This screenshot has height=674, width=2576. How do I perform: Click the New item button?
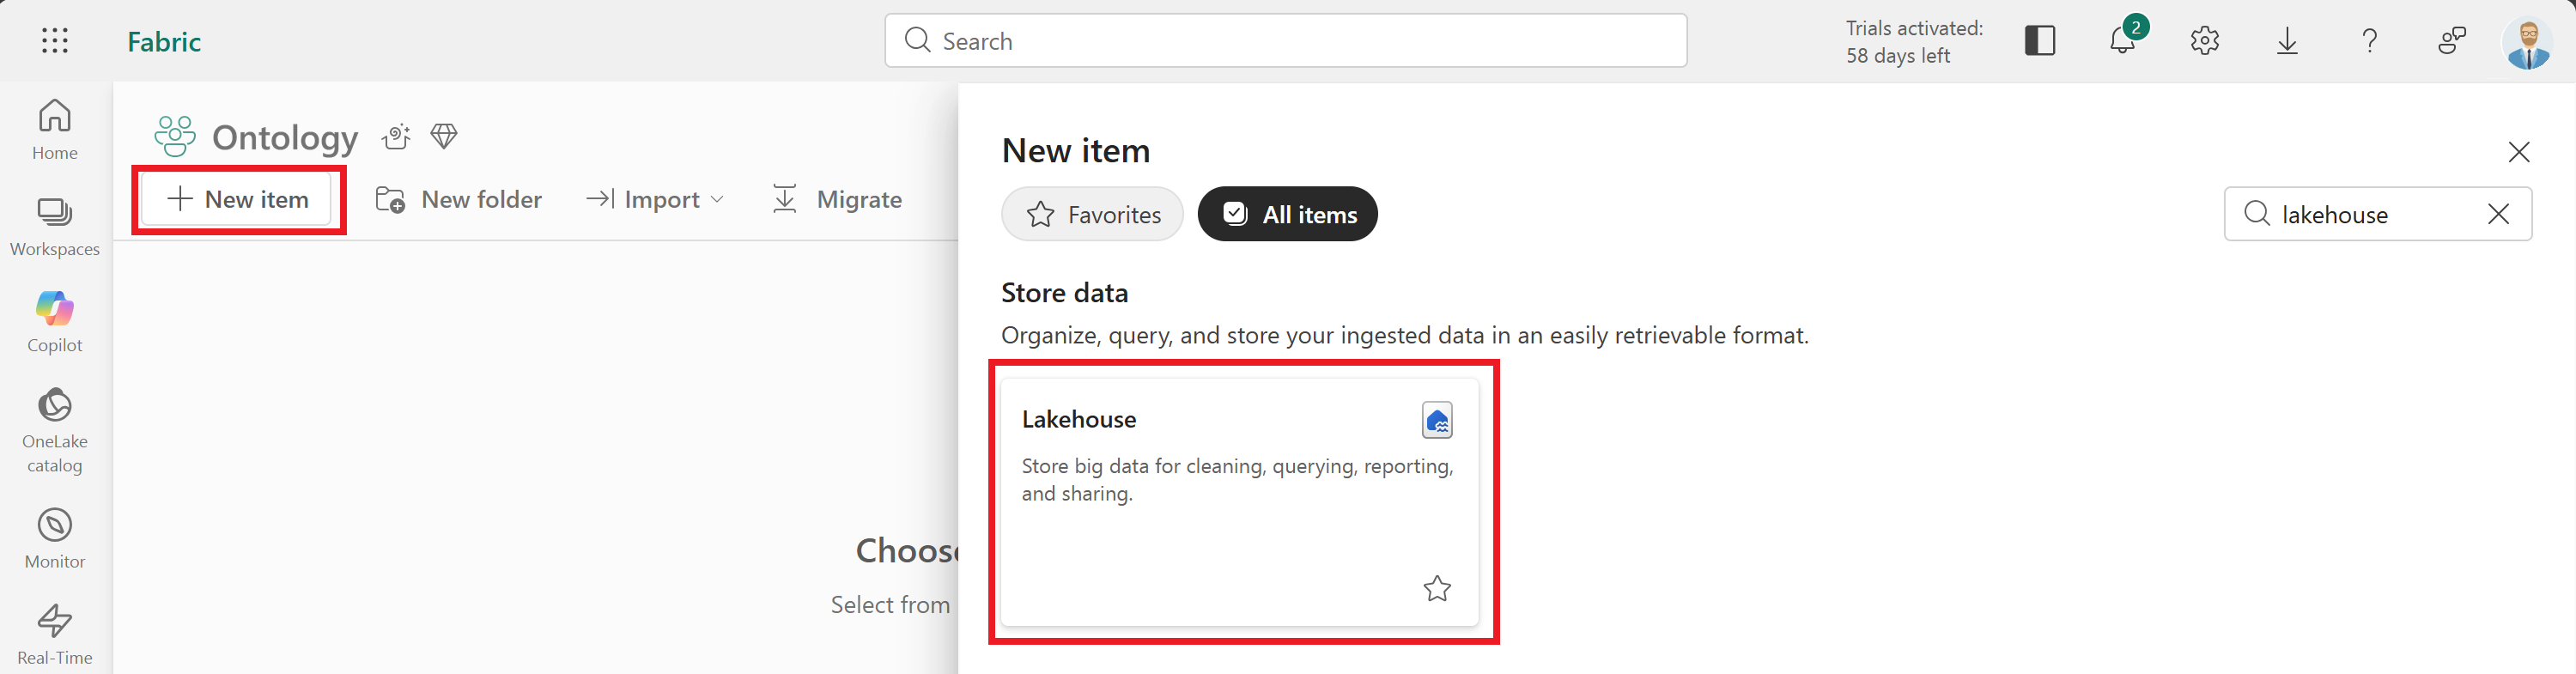[238, 199]
